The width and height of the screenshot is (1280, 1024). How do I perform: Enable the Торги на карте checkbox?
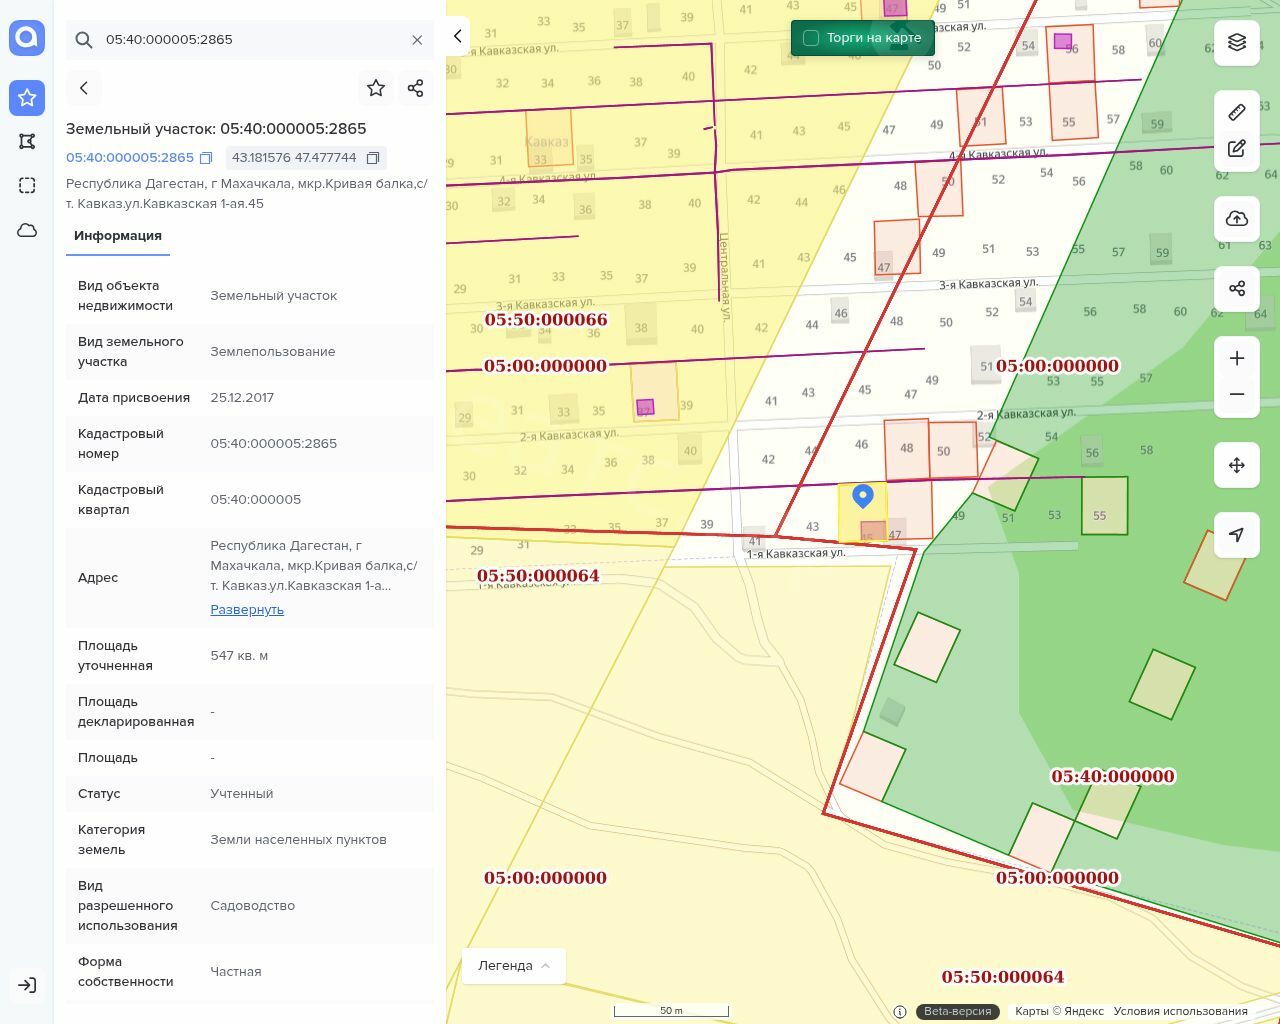[811, 38]
